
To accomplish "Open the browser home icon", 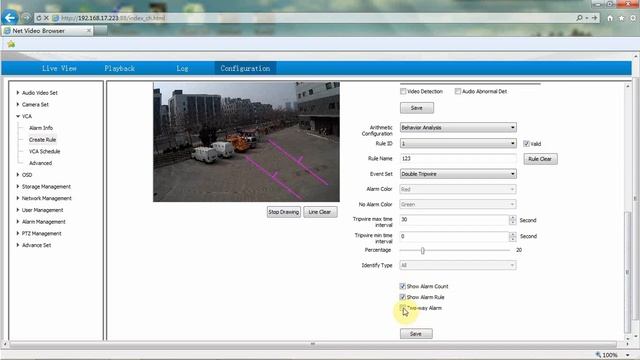I will click(x=610, y=18).
